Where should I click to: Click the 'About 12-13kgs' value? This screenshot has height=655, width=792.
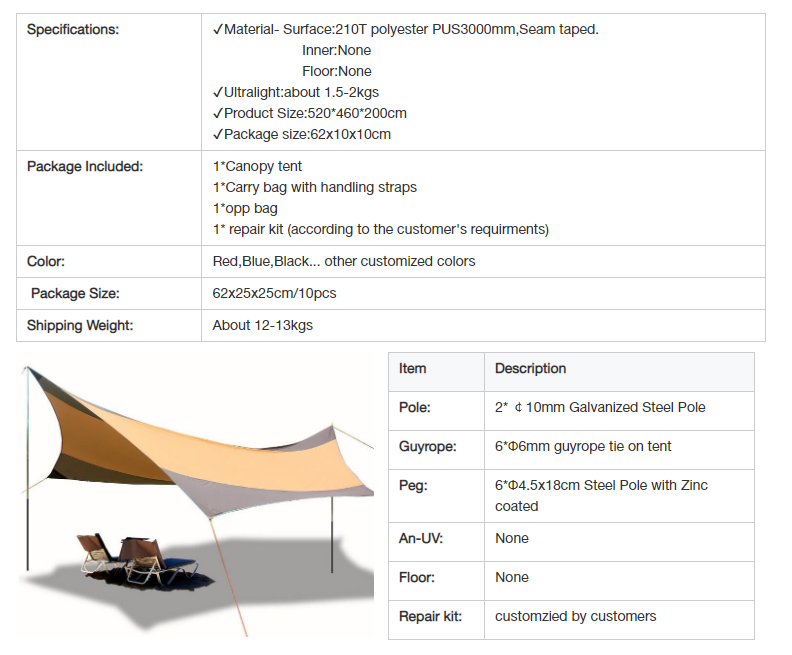263,326
